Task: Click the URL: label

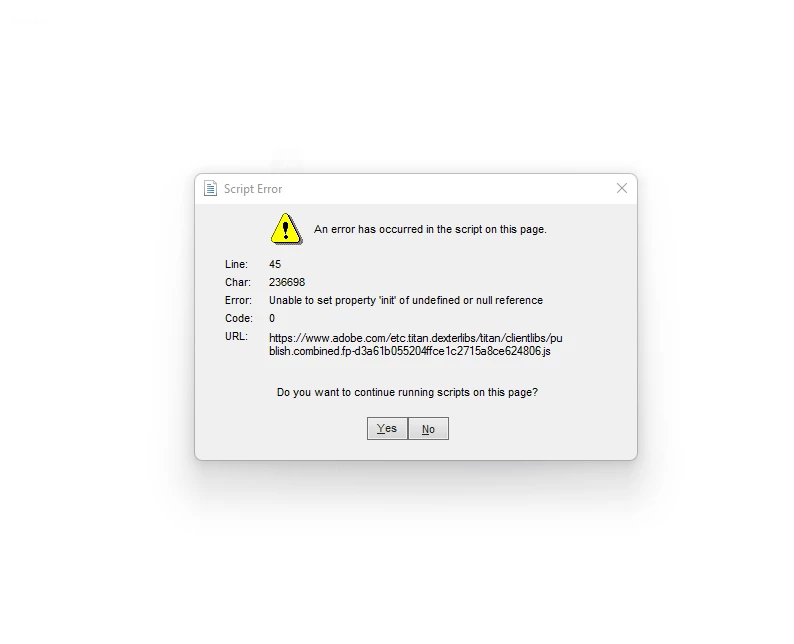Action: [236, 337]
